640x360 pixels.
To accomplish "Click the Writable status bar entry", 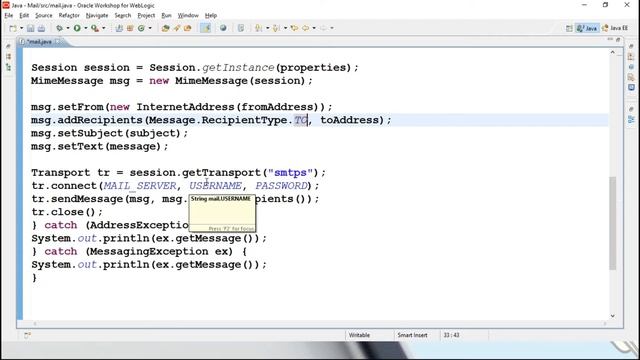I will coord(359,335).
